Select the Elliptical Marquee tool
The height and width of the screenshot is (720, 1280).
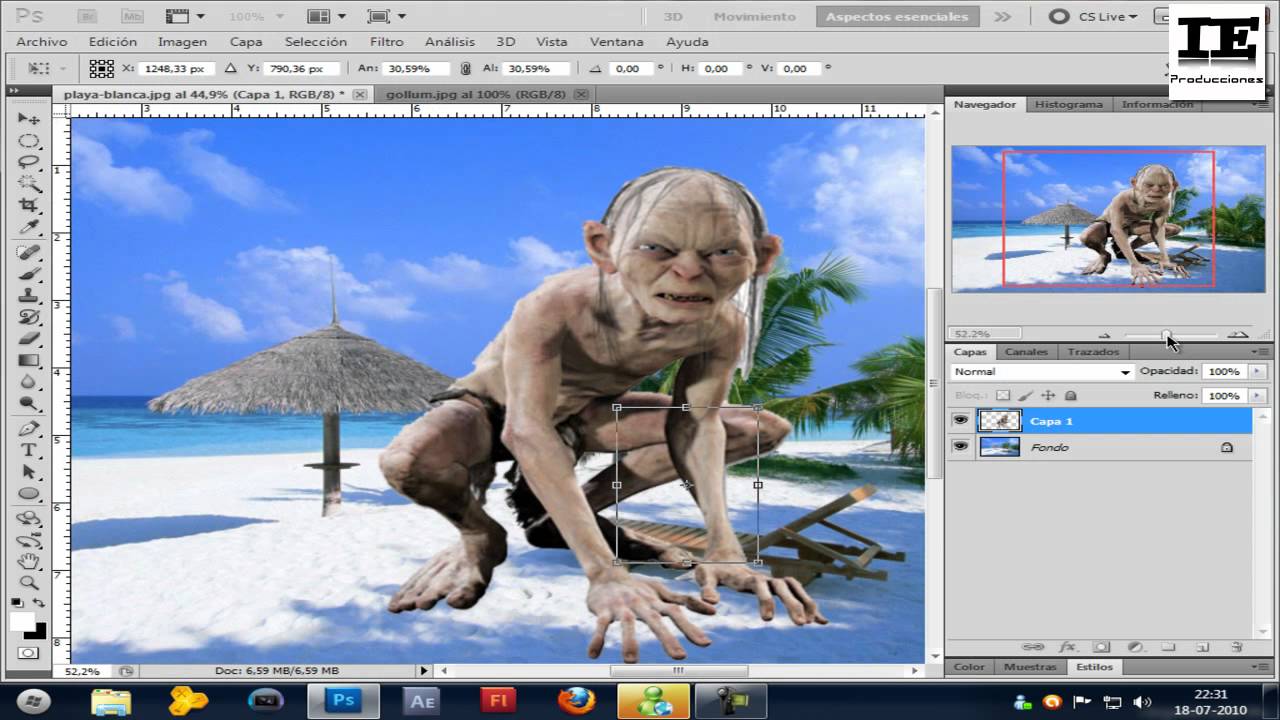pos(29,141)
